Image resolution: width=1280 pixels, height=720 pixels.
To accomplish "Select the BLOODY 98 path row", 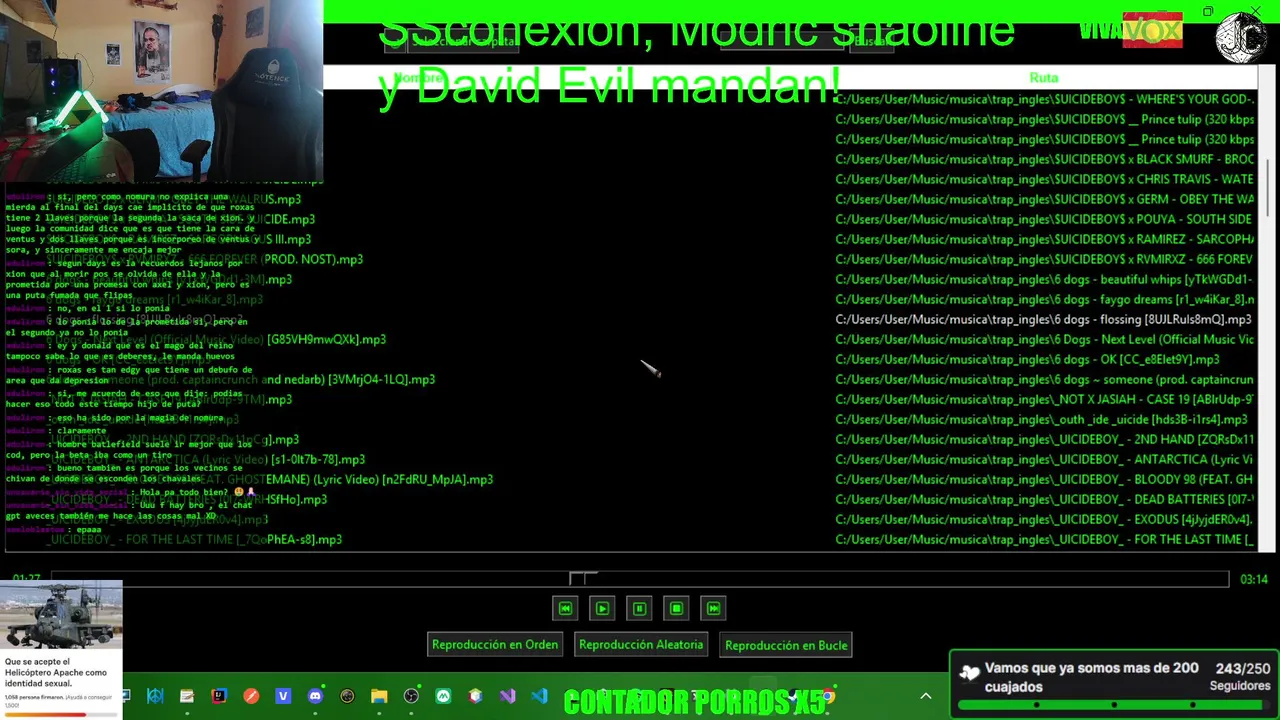I will (1044, 479).
